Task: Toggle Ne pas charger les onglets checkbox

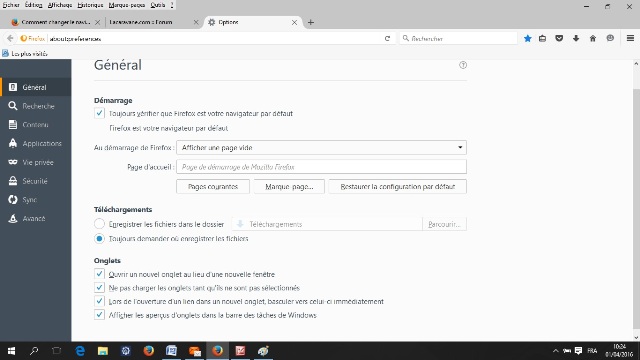Action: pyautogui.click(x=99, y=287)
